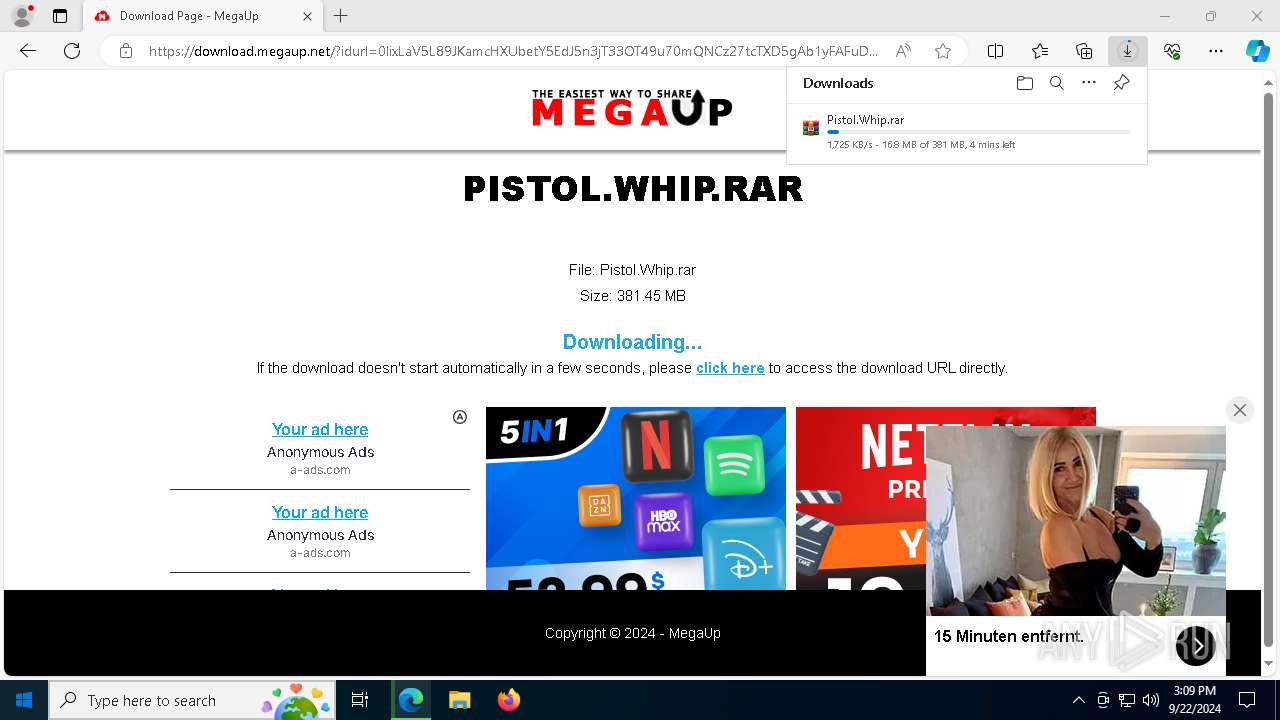This screenshot has height=720, width=1280.
Task: Open the Copilot sidebar
Action: click(x=1258, y=51)
